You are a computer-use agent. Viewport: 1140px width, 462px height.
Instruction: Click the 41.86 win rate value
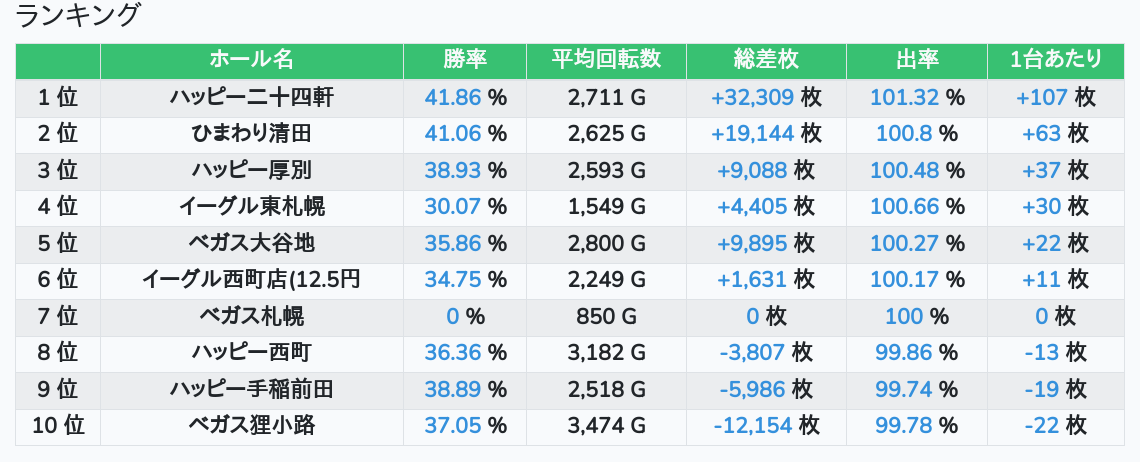tap(453, 97)
